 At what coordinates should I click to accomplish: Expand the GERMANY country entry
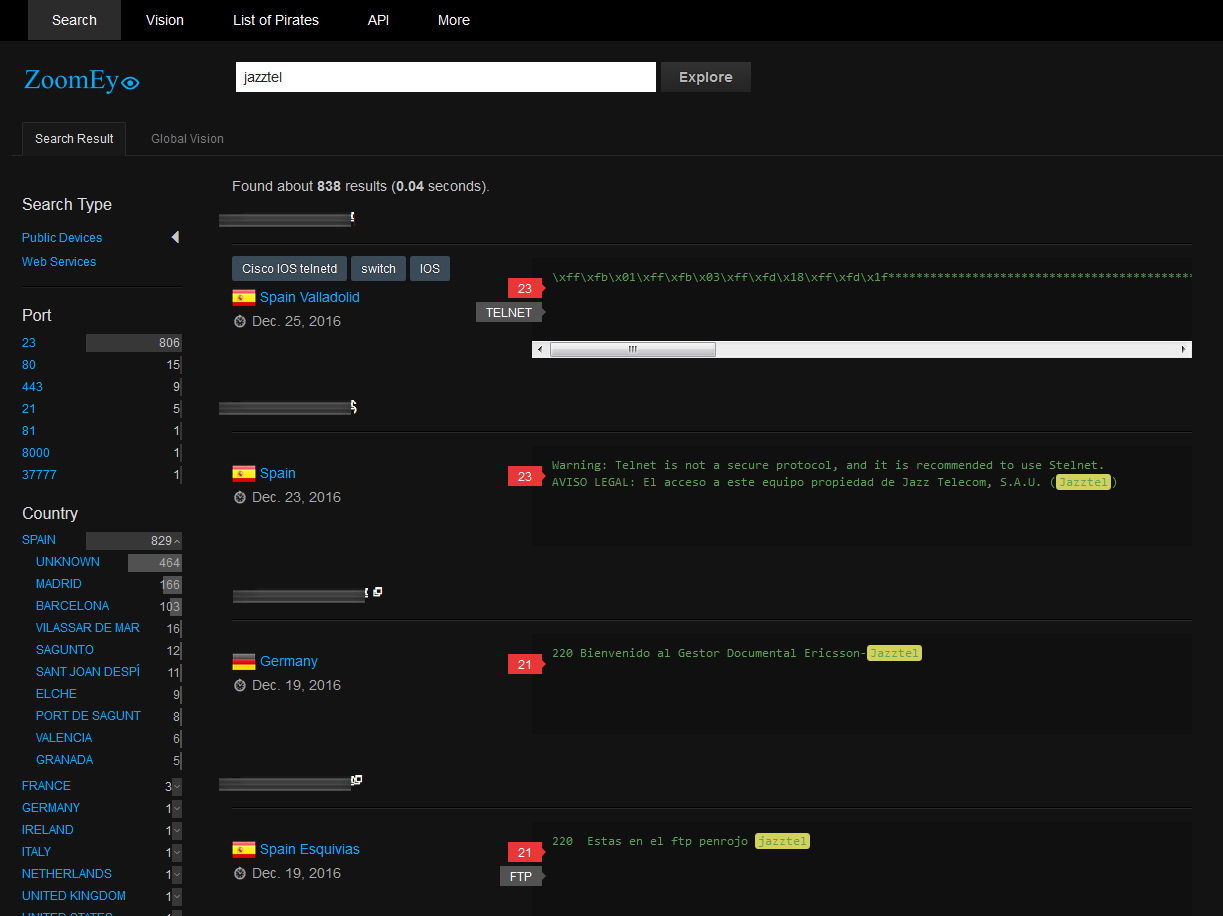tap(177, 808)
